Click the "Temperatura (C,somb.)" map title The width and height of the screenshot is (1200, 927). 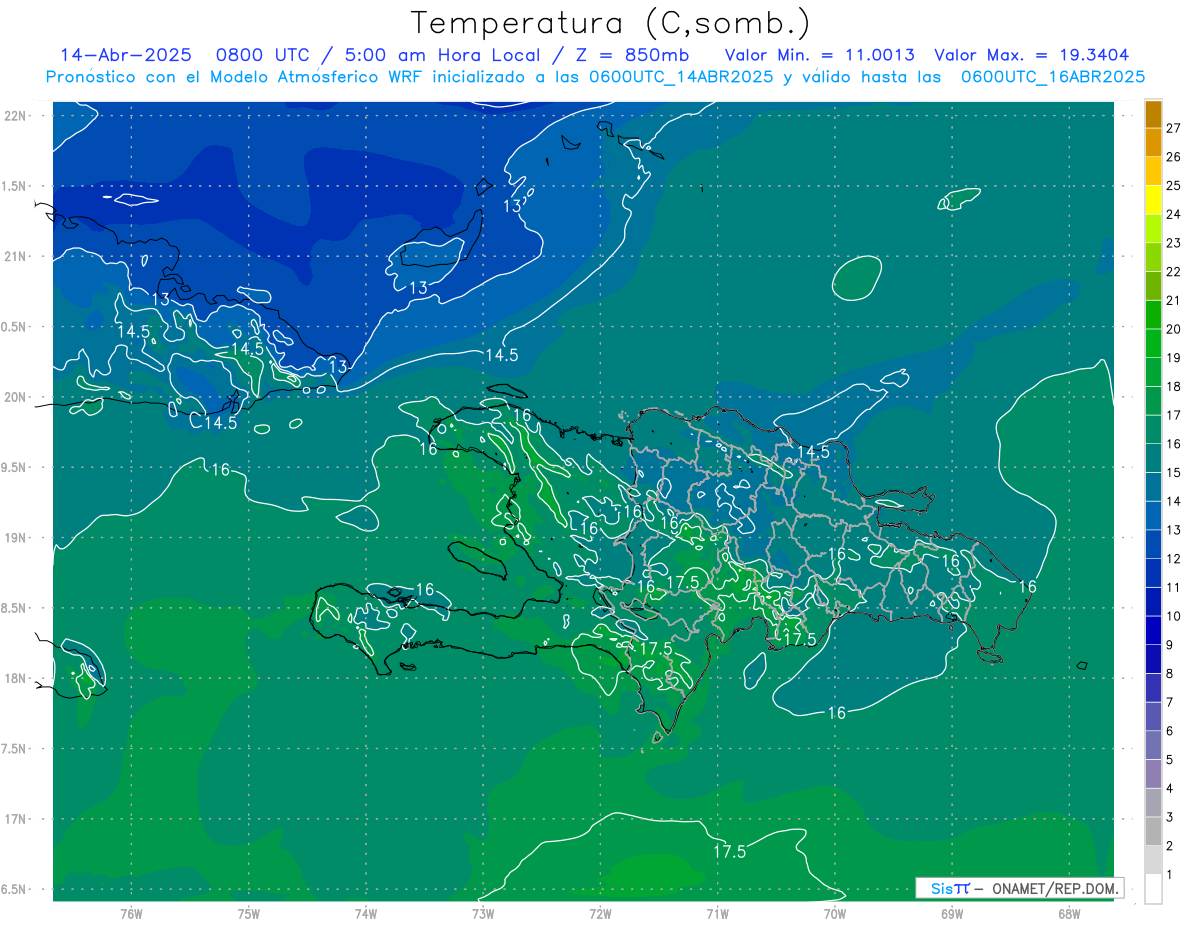[611, 23]
